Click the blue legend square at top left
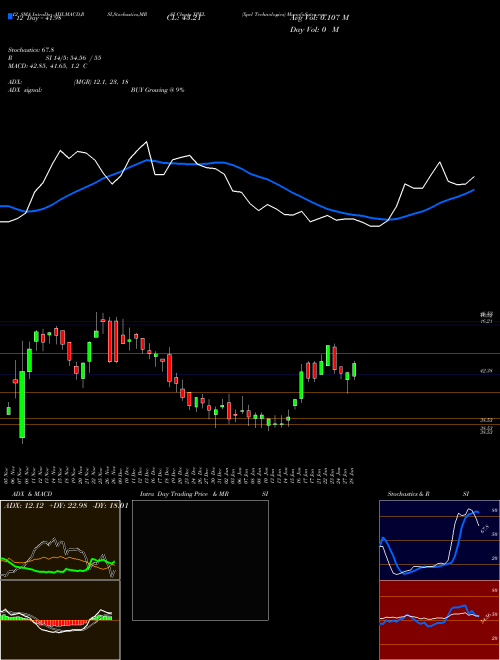The width and height of the screenshot is (500, 660). [x=10, y=16]
